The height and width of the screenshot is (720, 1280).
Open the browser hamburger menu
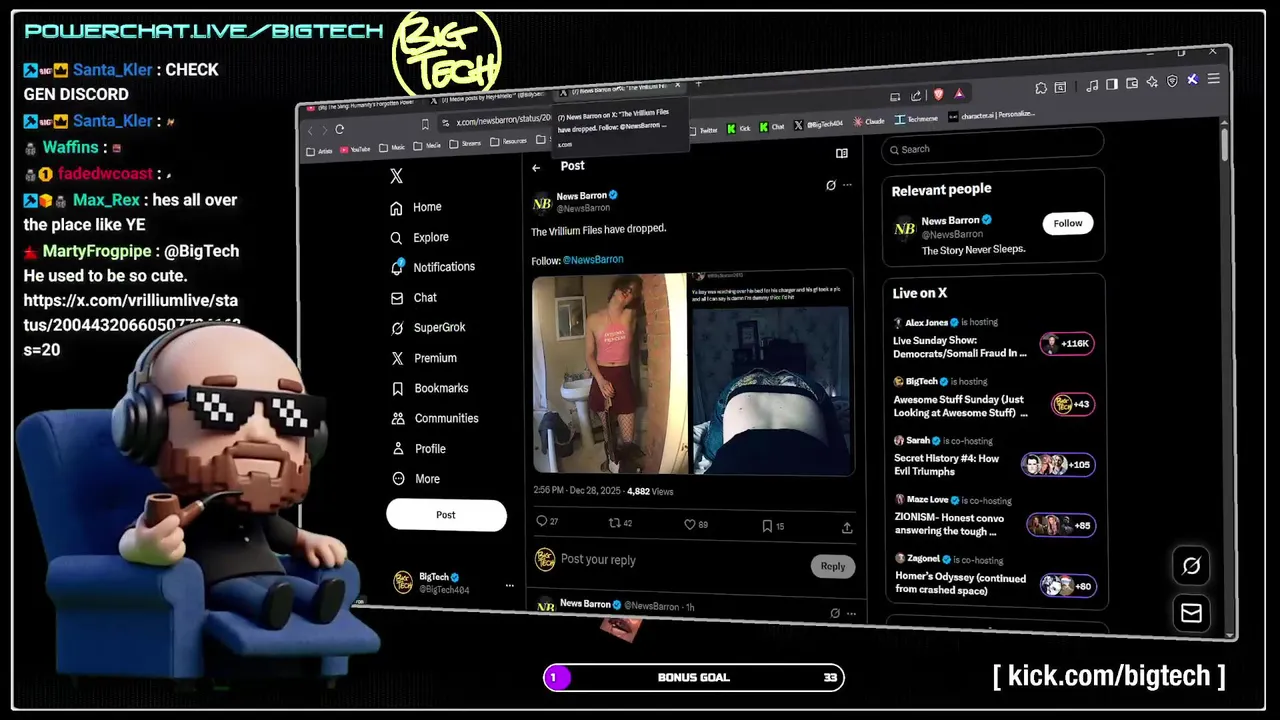[x=1214, y=78]
